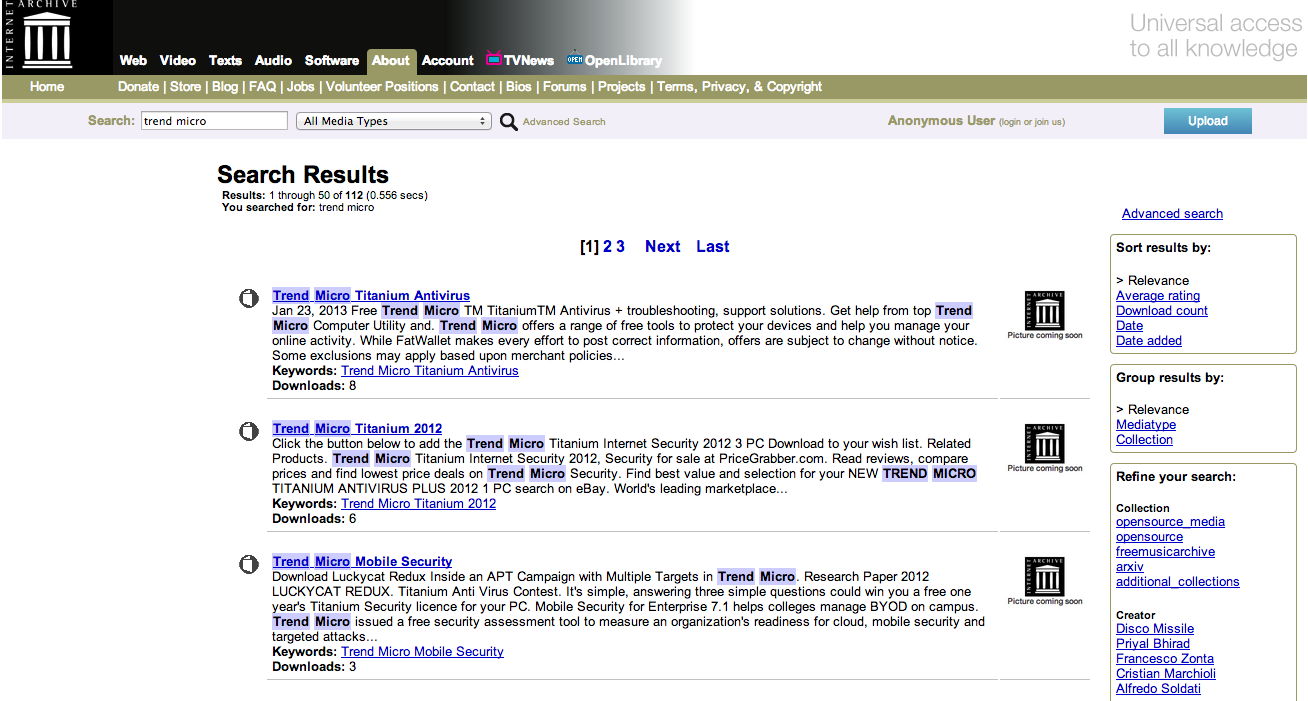Visit the Store link
The height and width of the screenshot is (701, 1308).
pos(185,87)
